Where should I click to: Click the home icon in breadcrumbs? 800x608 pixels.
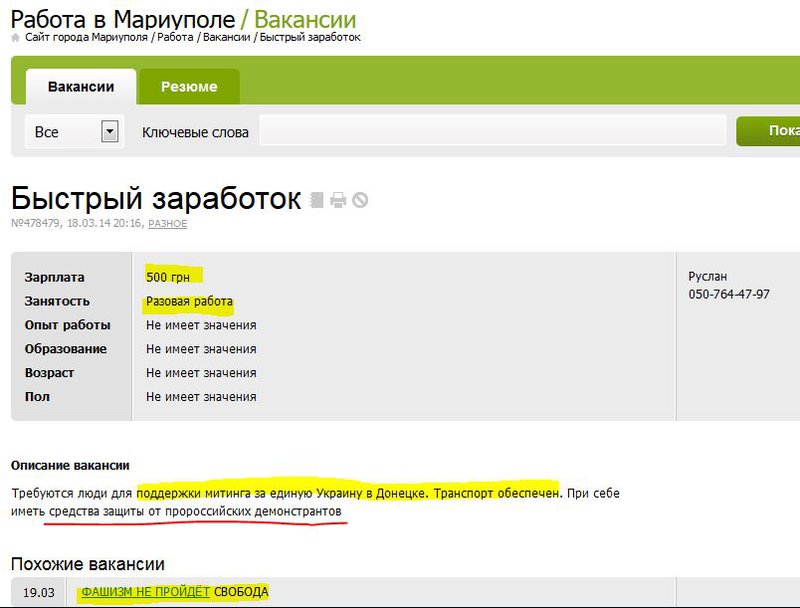pyautogui.click(x=16, y=37)
